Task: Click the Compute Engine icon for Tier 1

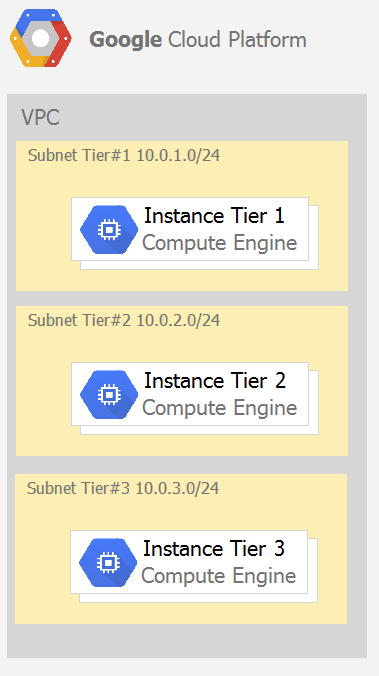Action: (x=109, y=229)
